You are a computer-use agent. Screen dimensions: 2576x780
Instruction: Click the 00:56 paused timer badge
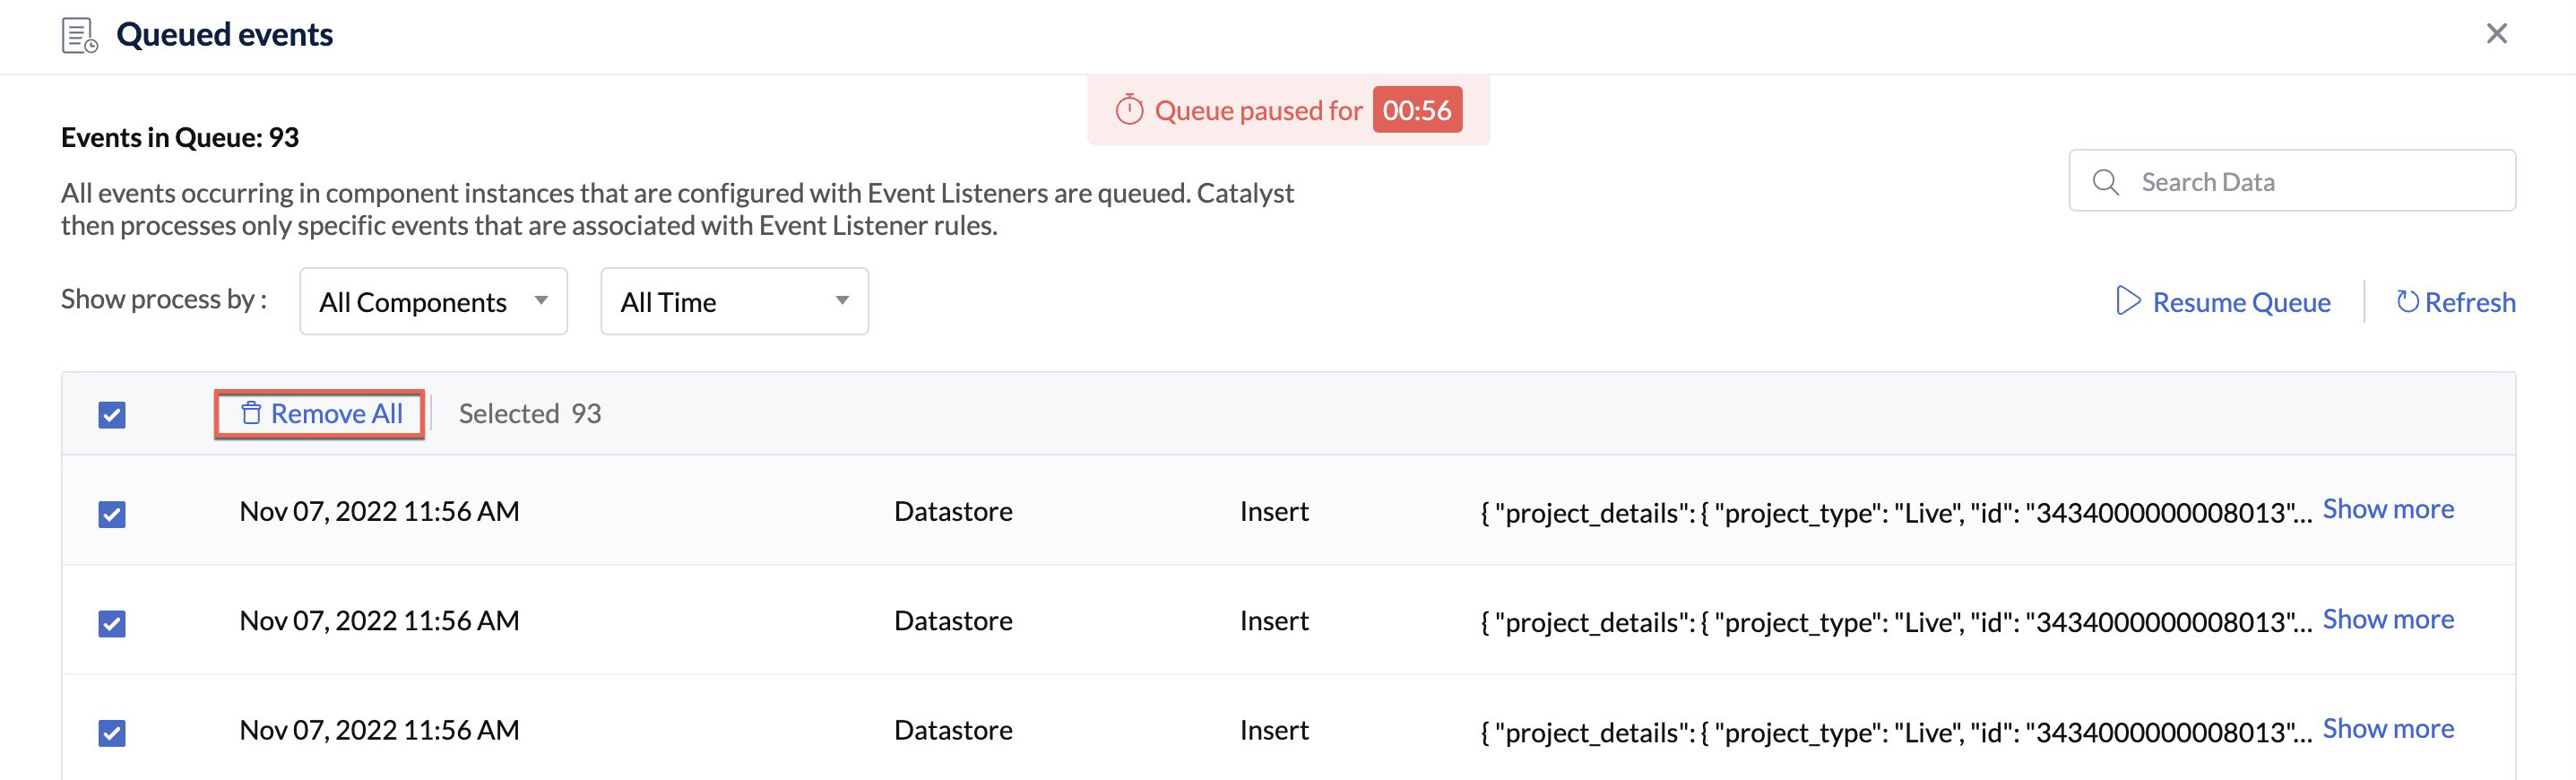coord(1416,110)
